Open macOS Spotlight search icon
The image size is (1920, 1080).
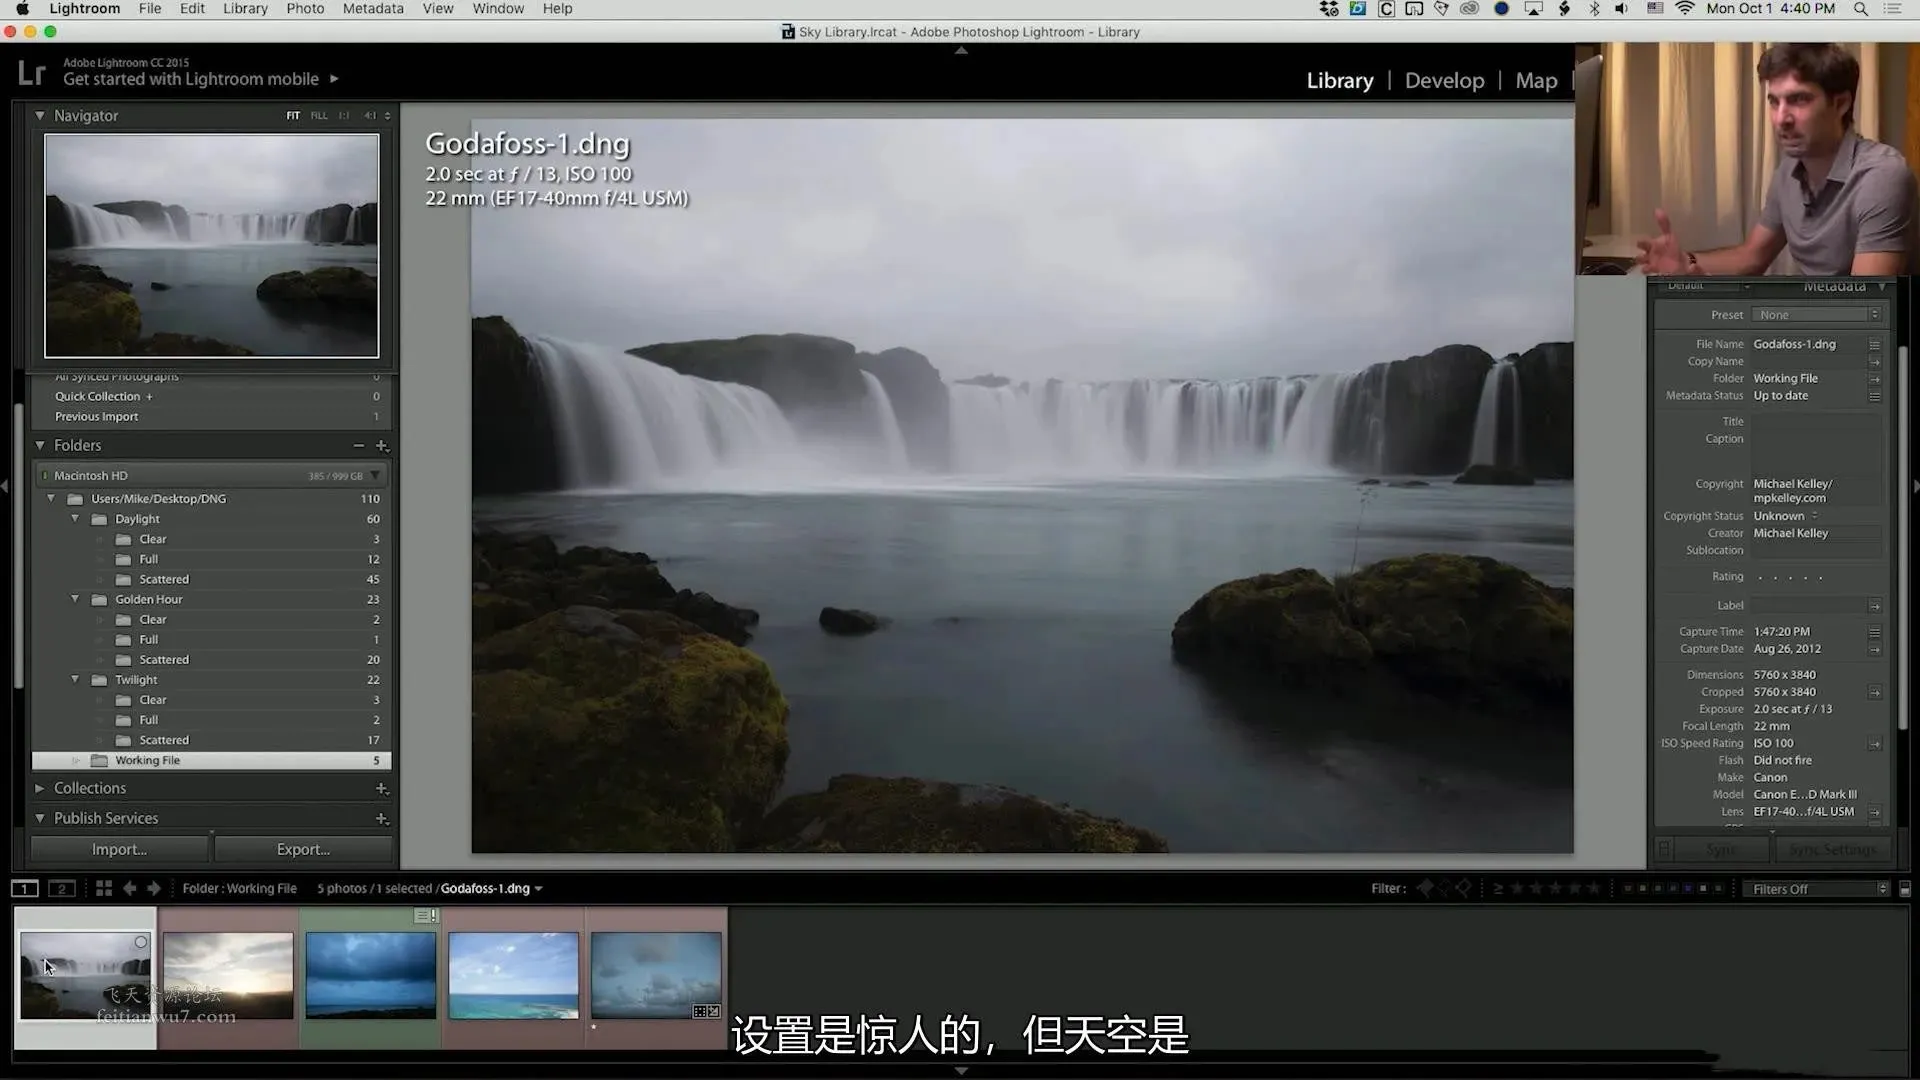(1861, 9)
